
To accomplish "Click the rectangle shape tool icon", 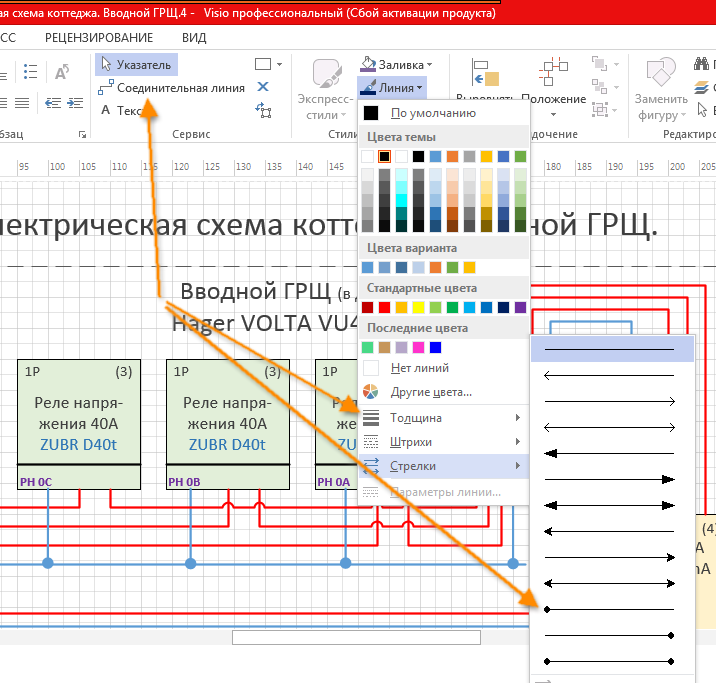I will [x=263, y=64].
